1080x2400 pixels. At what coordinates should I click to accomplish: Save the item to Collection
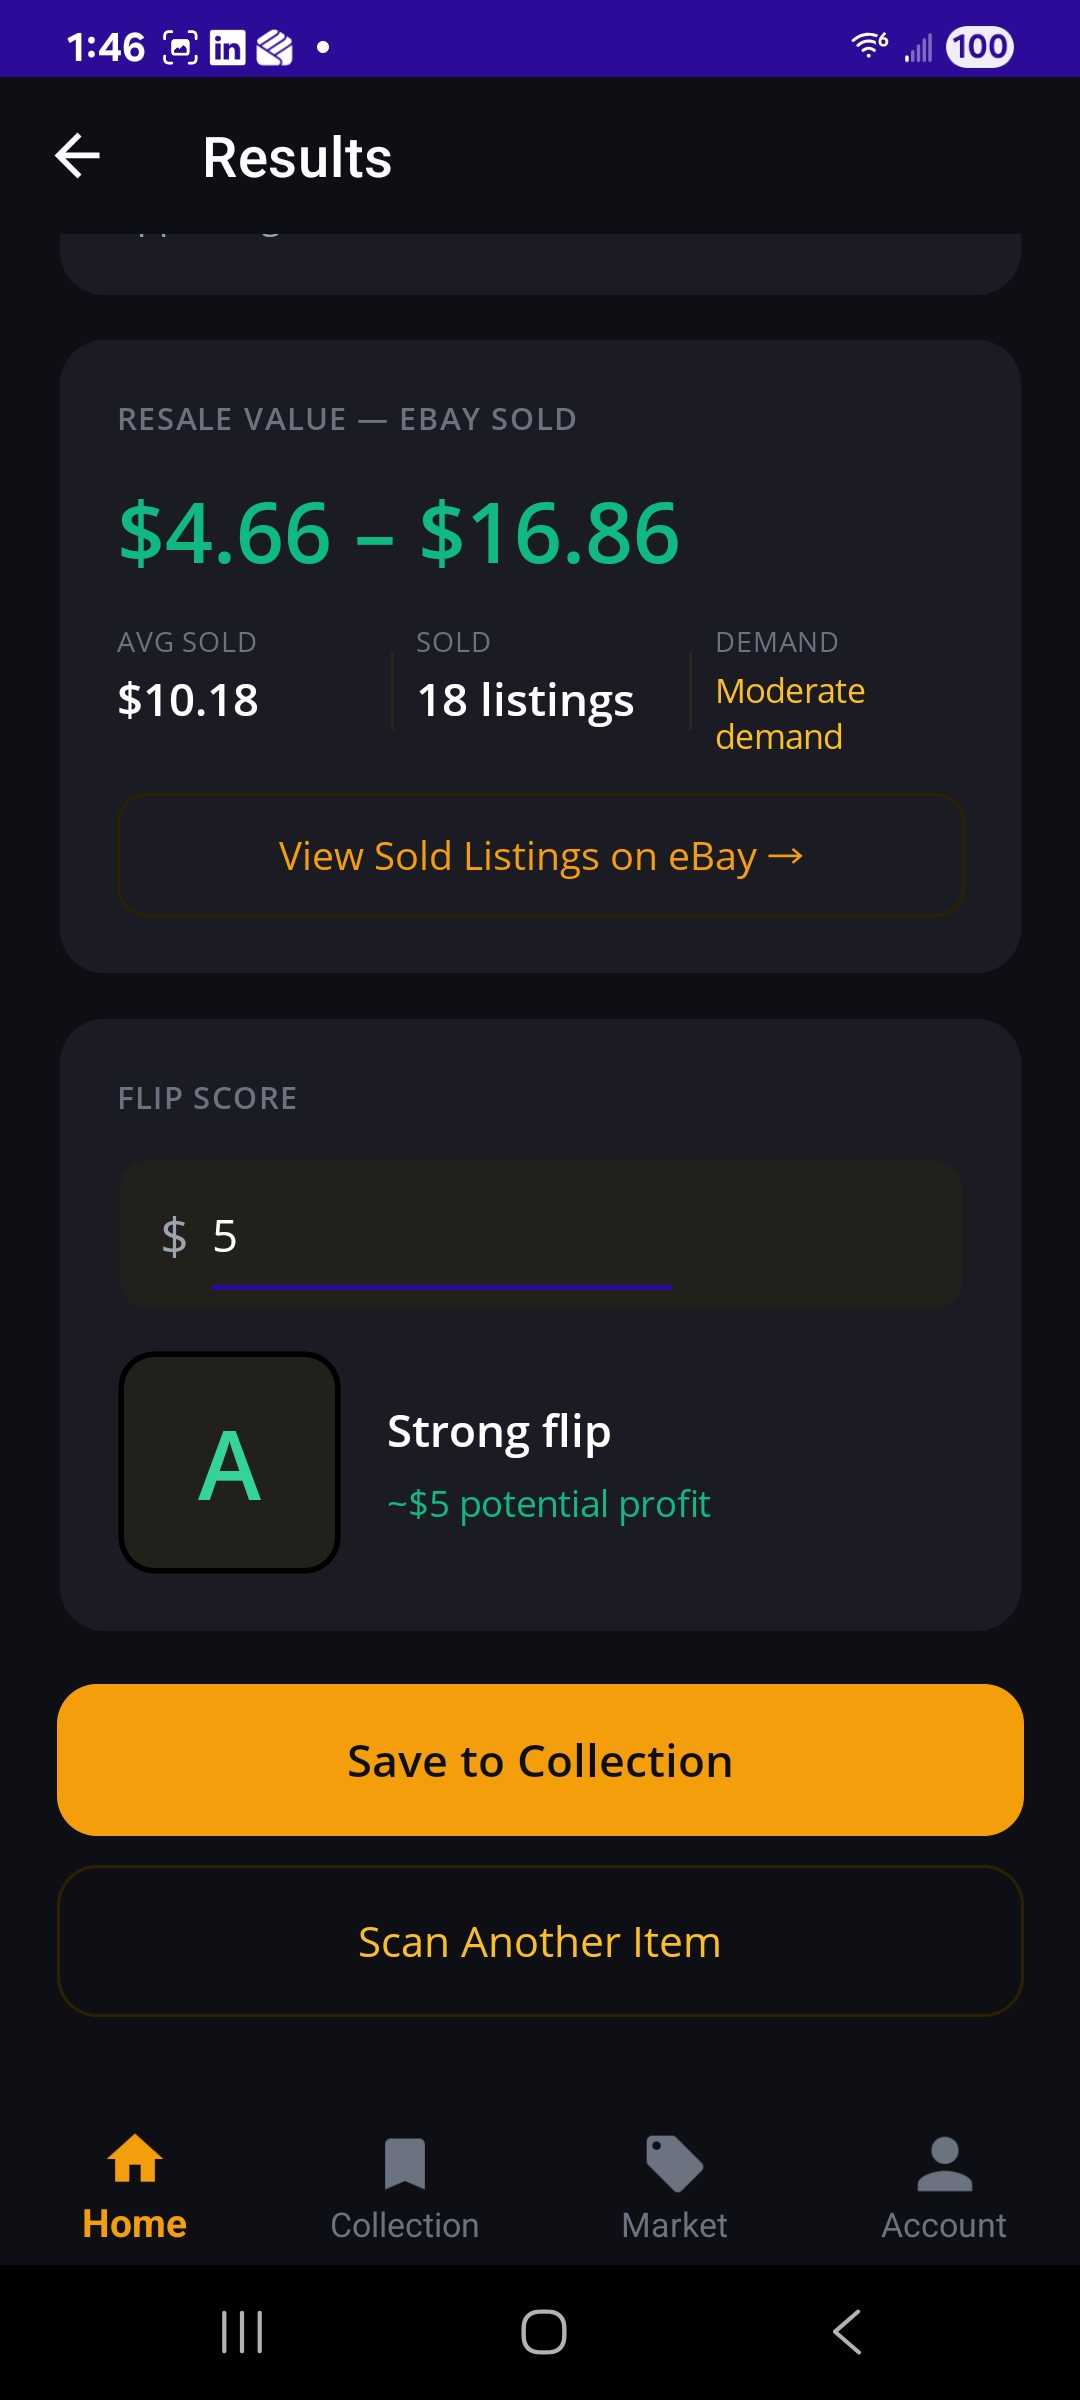pyautogui.click(x=540, y=1760)
